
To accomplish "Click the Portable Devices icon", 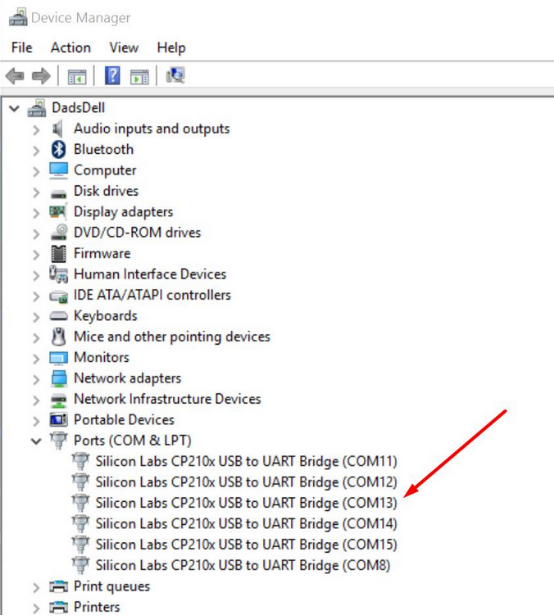I will pos(59,420).
